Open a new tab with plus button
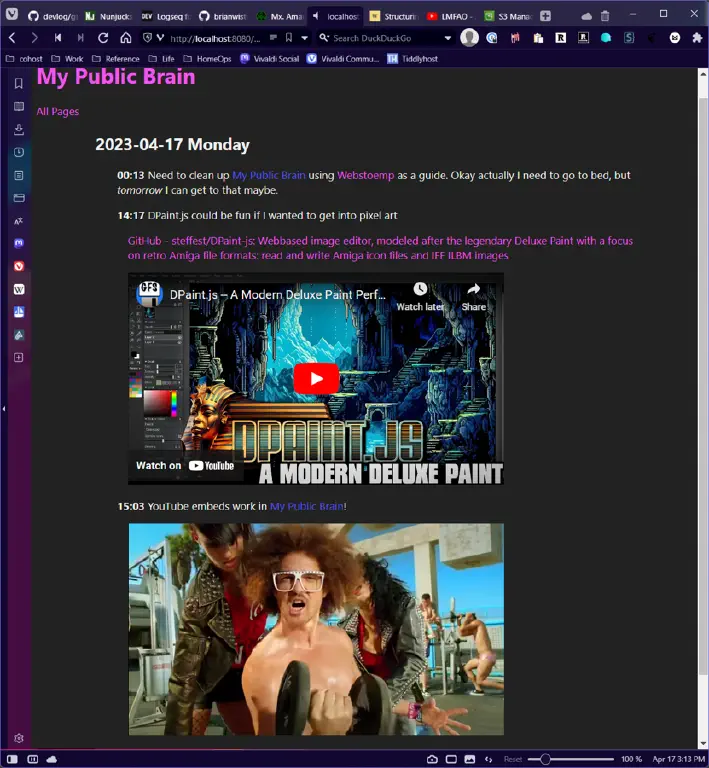The width and height of the screenshot is (709, 768). (x=545, y=16)
